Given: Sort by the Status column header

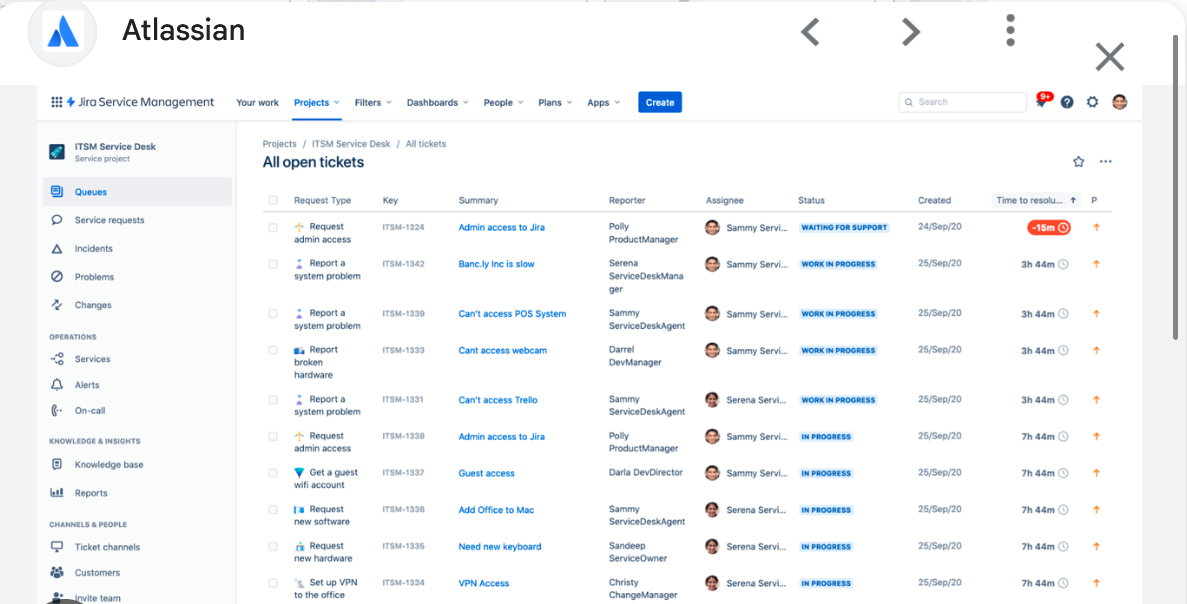Looking at the screenshot, I should click(x=811, y=201).
